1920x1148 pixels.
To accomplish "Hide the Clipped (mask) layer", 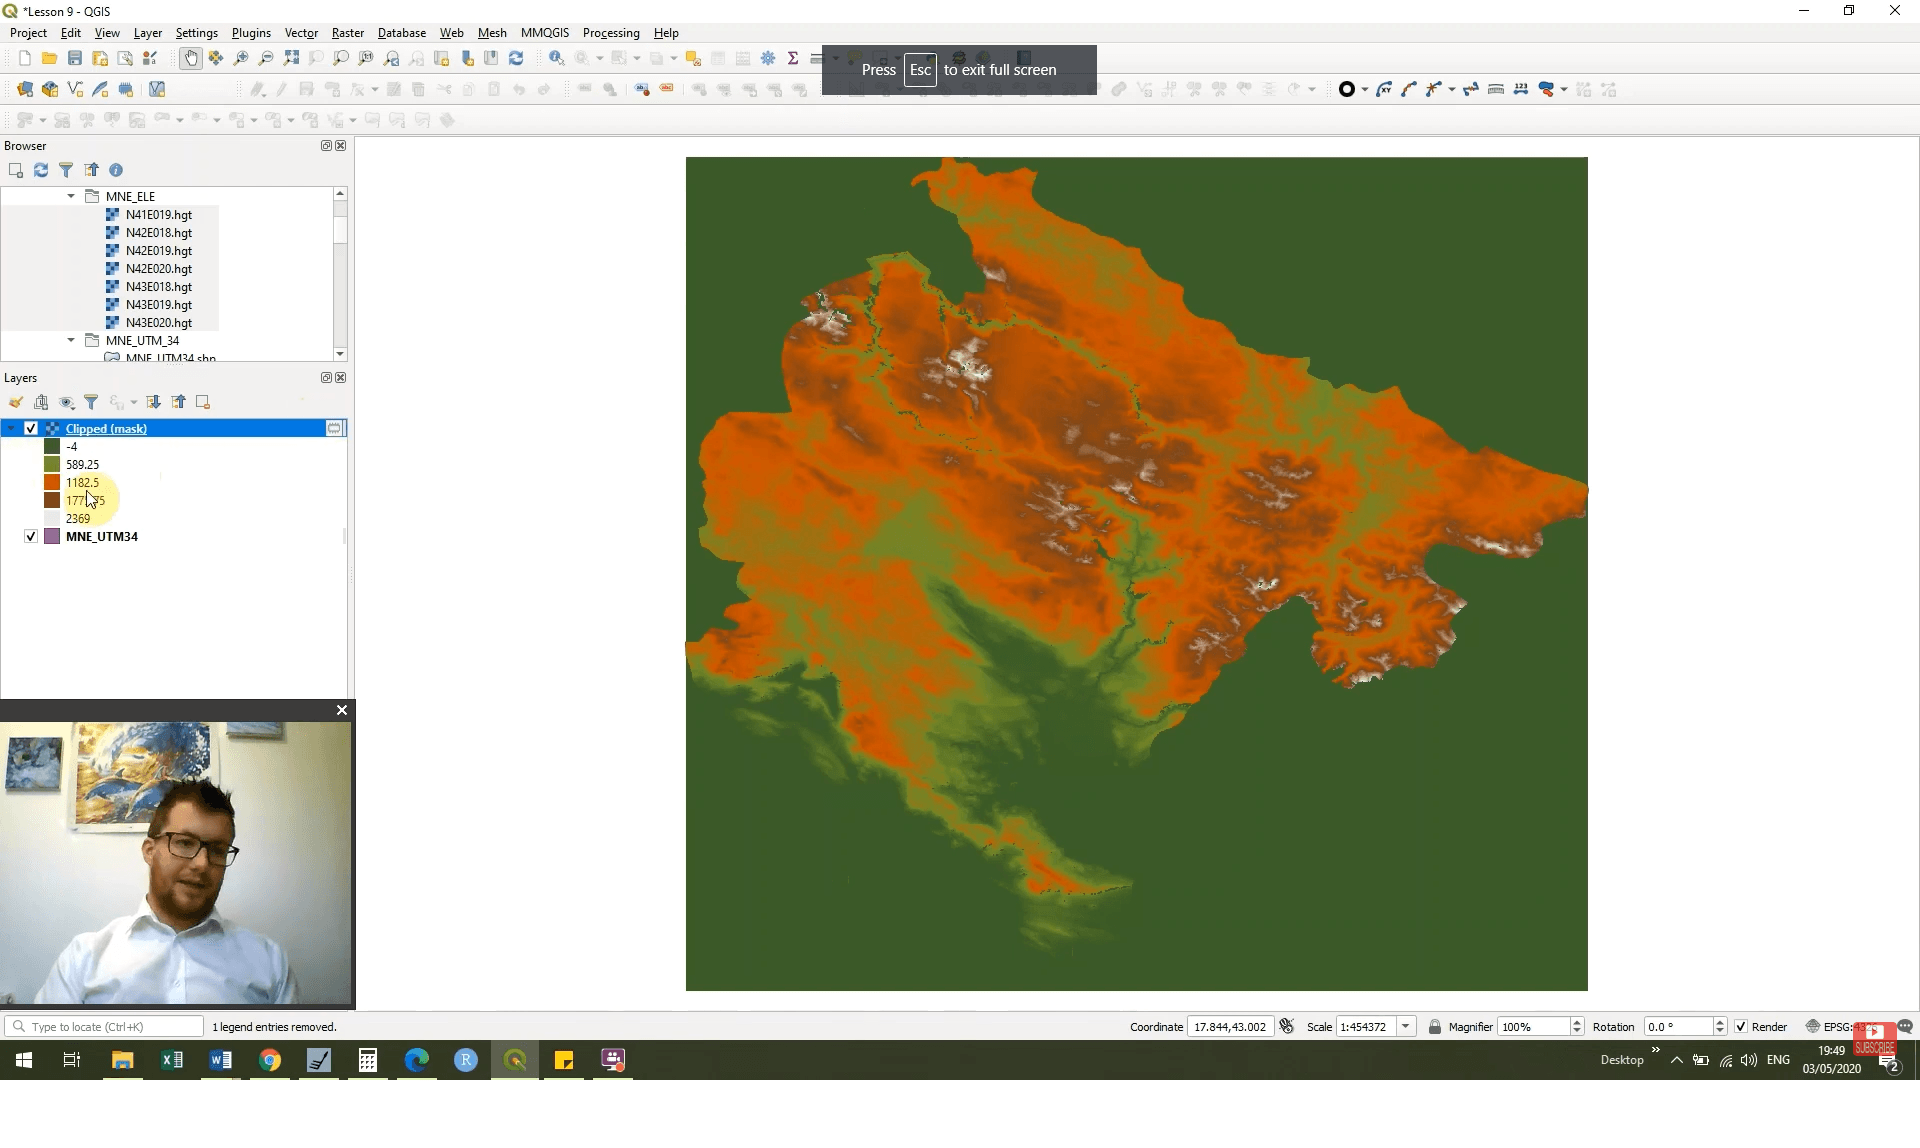I will click(x=31, y=428).
